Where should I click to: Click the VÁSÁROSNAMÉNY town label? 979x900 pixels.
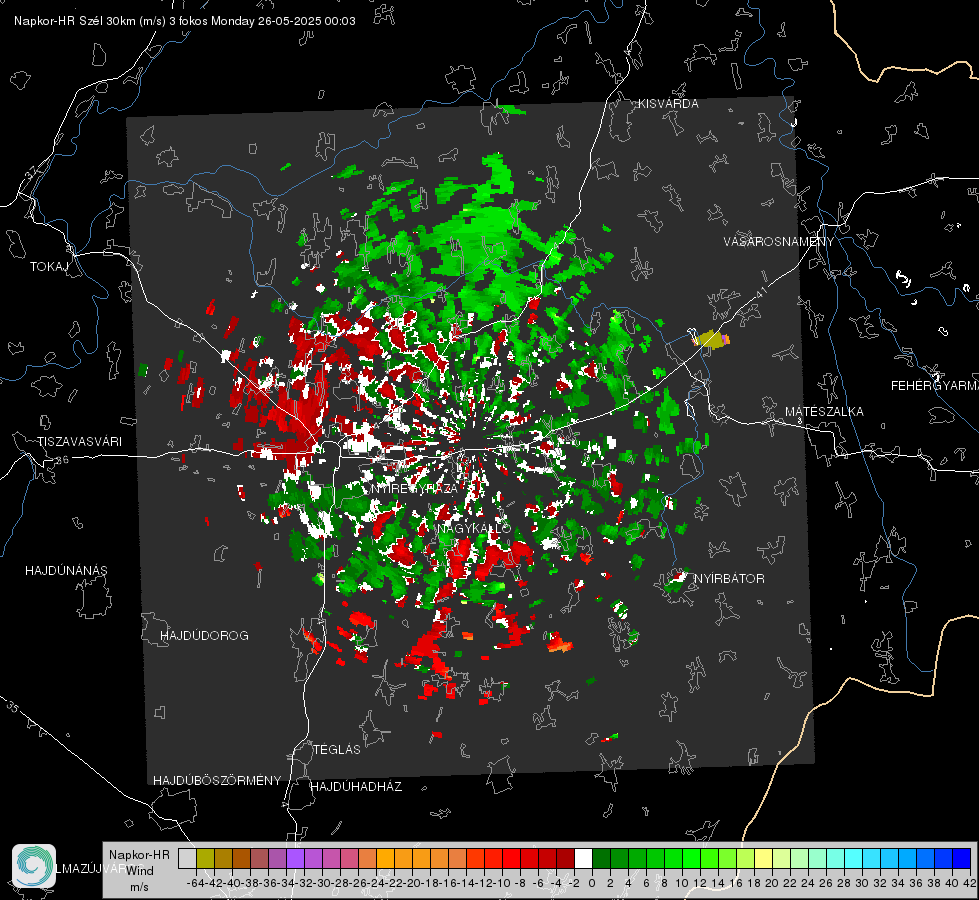(x=779, y=242)
